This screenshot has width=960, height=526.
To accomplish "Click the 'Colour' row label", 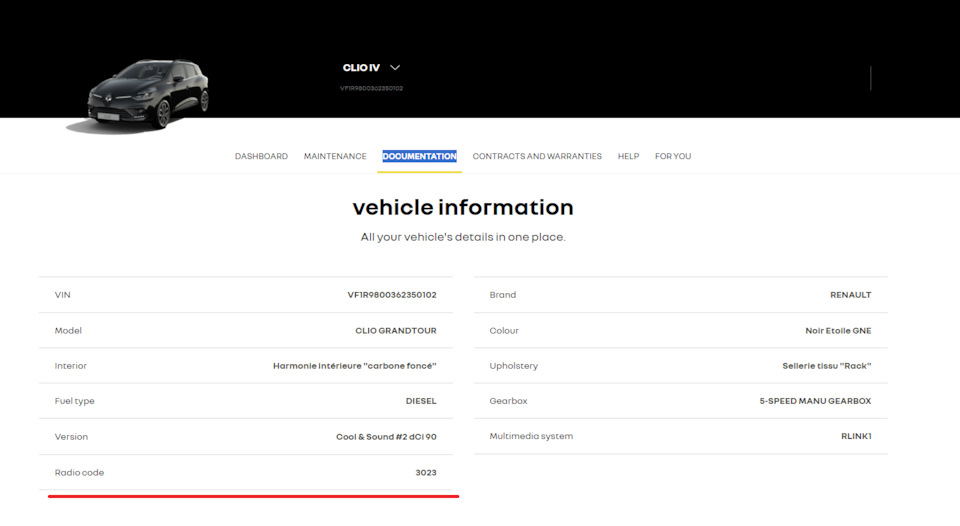I will point(504,330).
